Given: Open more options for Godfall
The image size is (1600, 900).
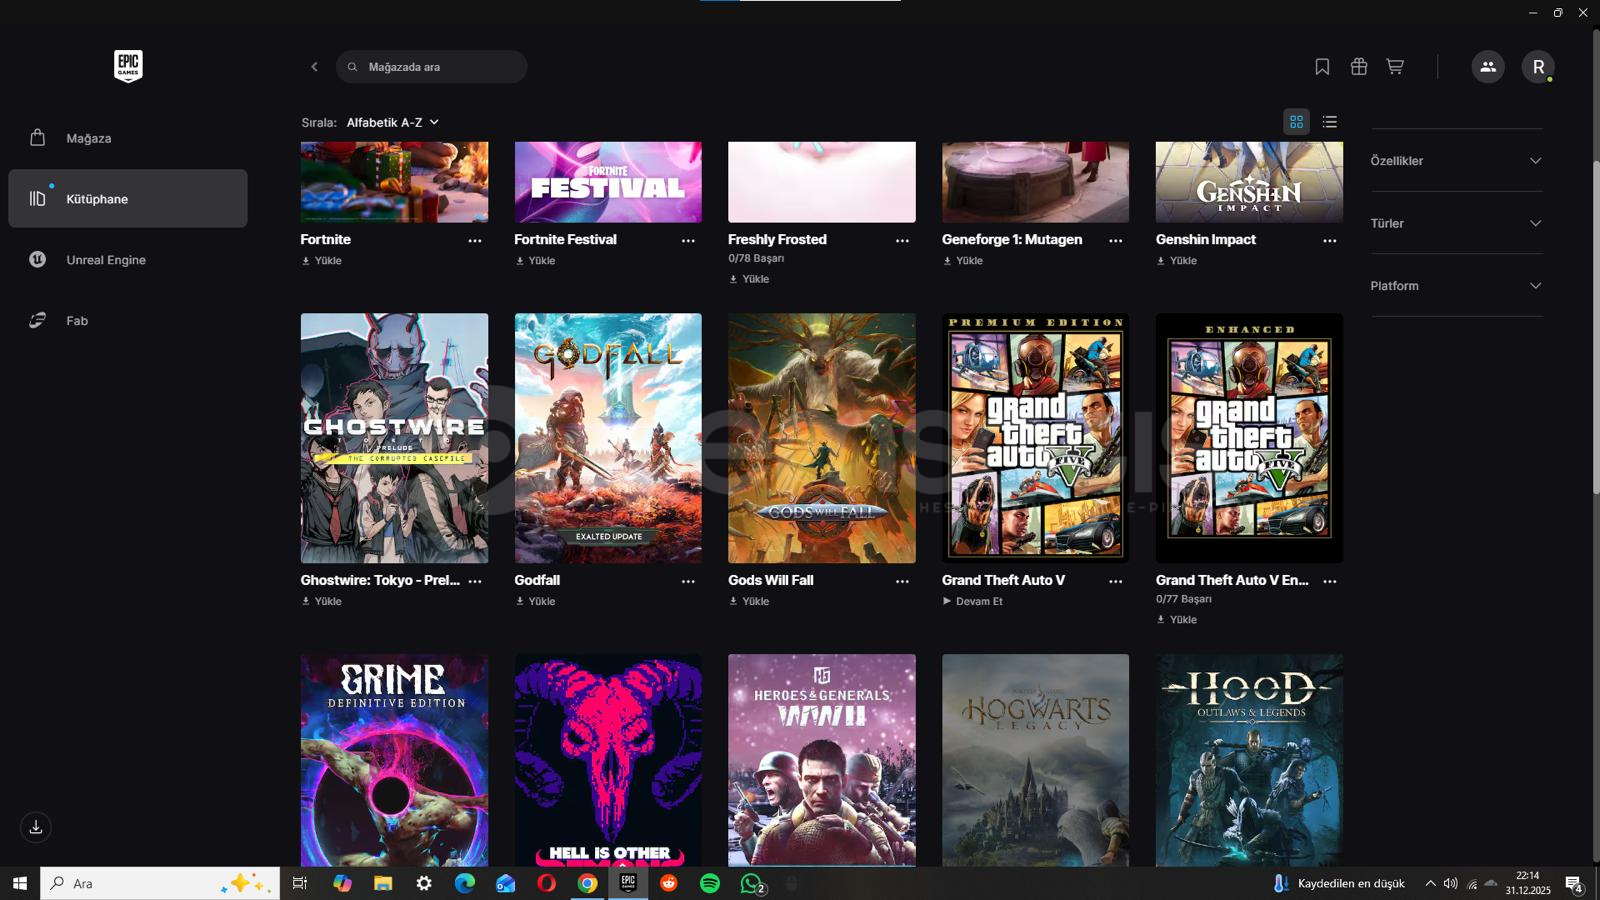Looking at the screenshot, I should click(x=688, y=581).
